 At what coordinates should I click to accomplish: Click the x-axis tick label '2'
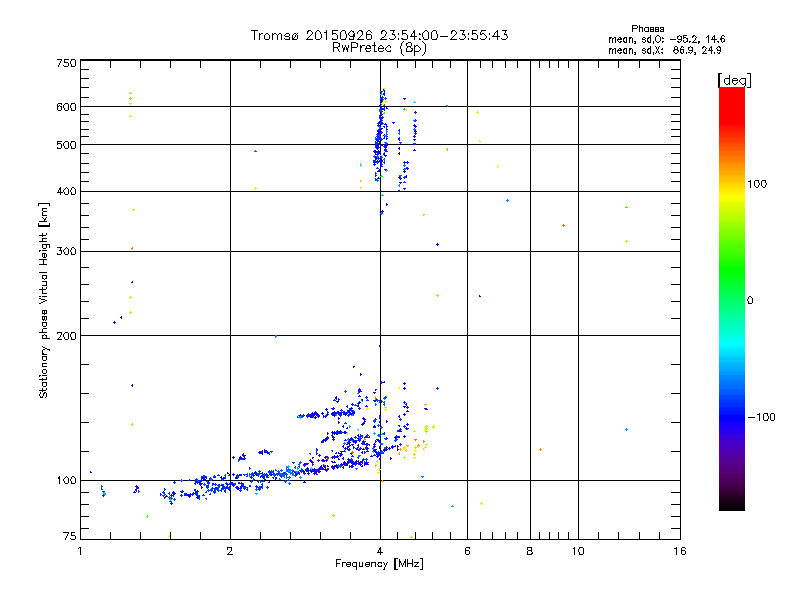pos(230,551)
